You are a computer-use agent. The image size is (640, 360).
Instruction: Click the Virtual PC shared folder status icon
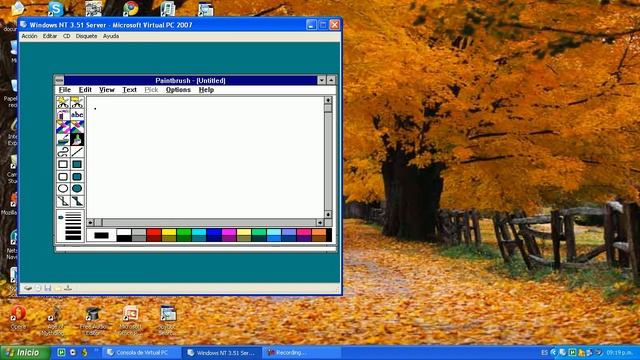coord(58,288)
